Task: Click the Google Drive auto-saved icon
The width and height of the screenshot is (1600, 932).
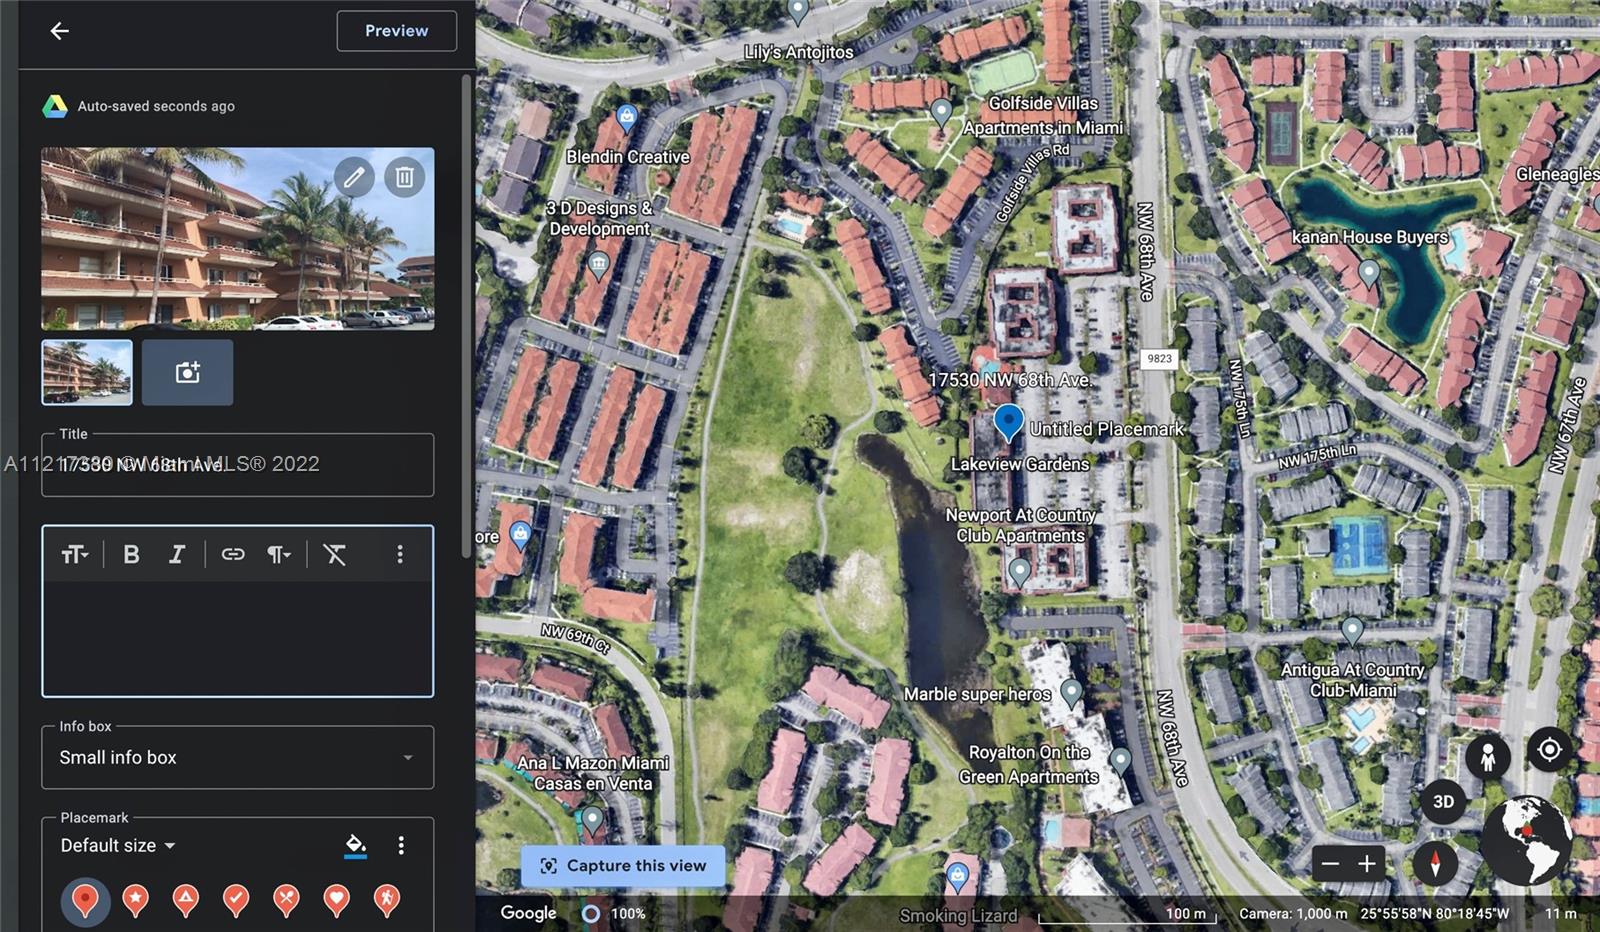Action: [x=55, y=106]
